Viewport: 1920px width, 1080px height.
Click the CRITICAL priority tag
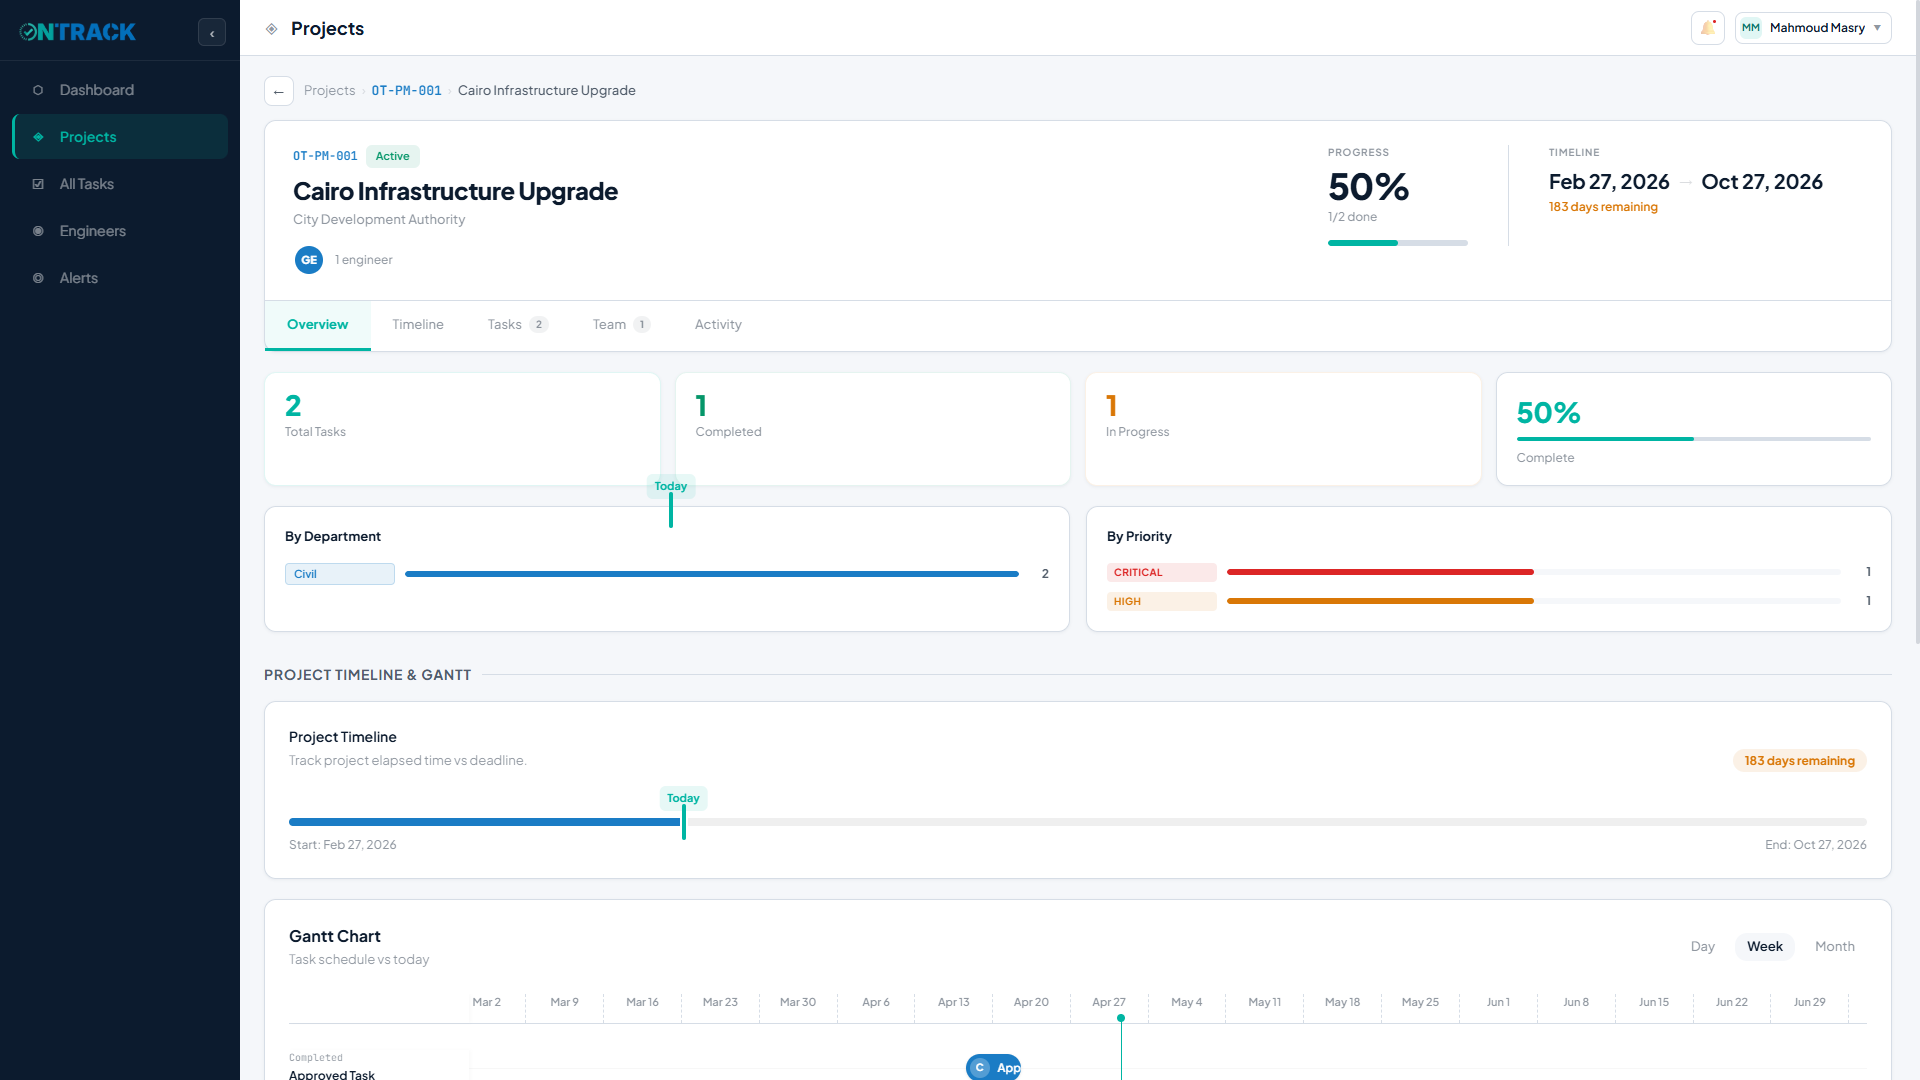pyautogui.click(x=1161, y=573)
